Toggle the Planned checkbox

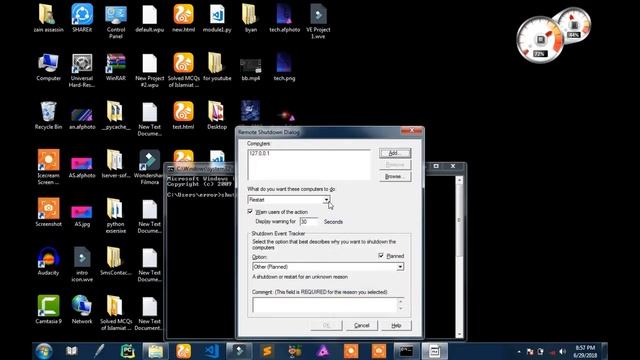click(381, 256)
